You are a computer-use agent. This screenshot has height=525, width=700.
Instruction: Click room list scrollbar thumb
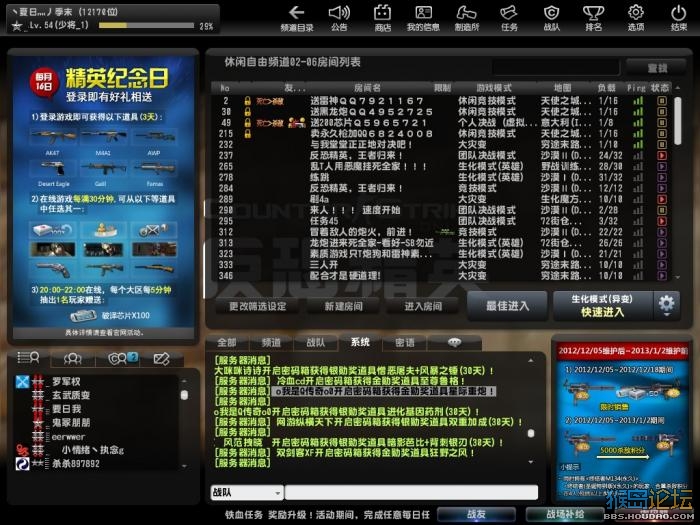(x=678, y=121)
